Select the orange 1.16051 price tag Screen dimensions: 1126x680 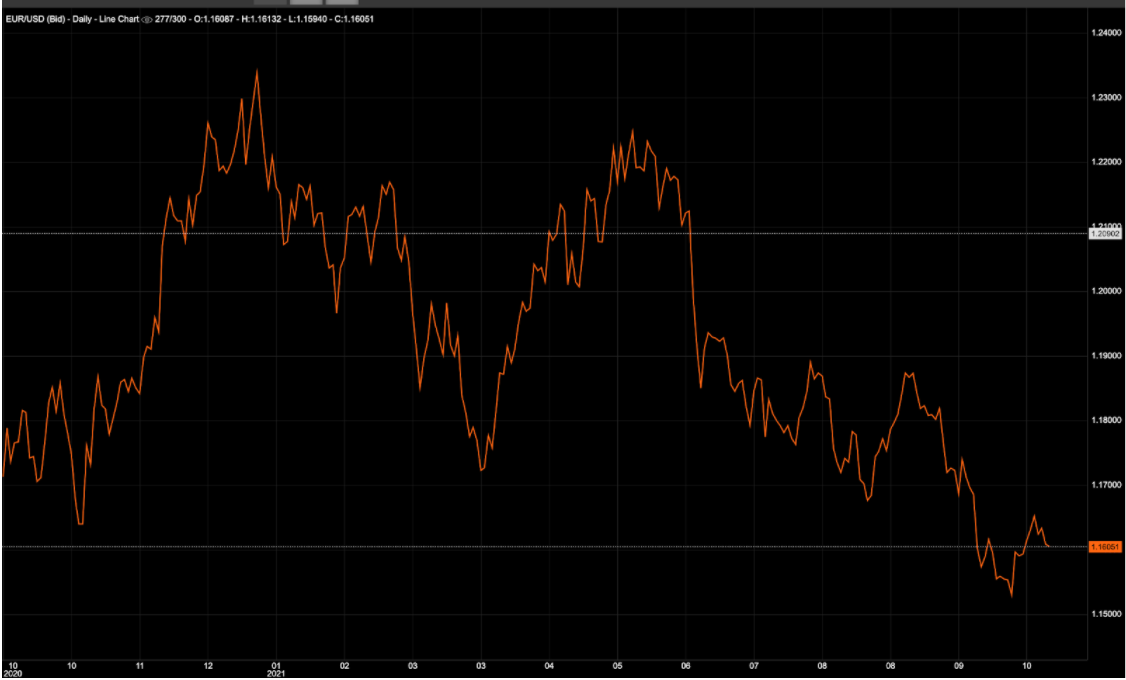click(x=1106, y=546)
